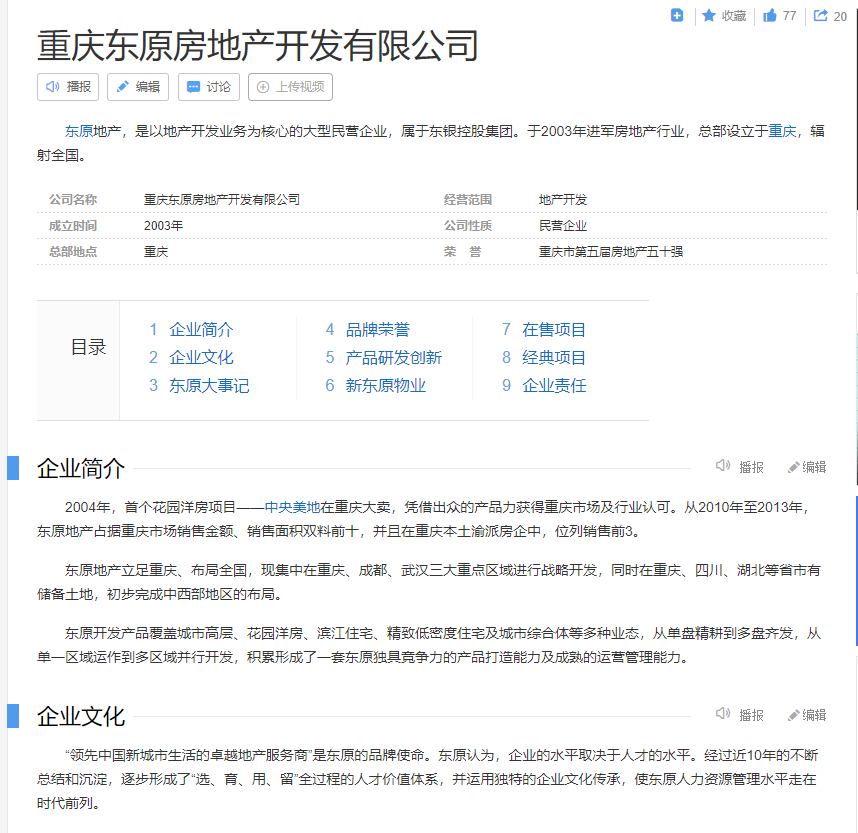The height and width of the screenshot is (833, 858).
Task: Click the chat bubble icon in 讨论 button
Action: 193,87
